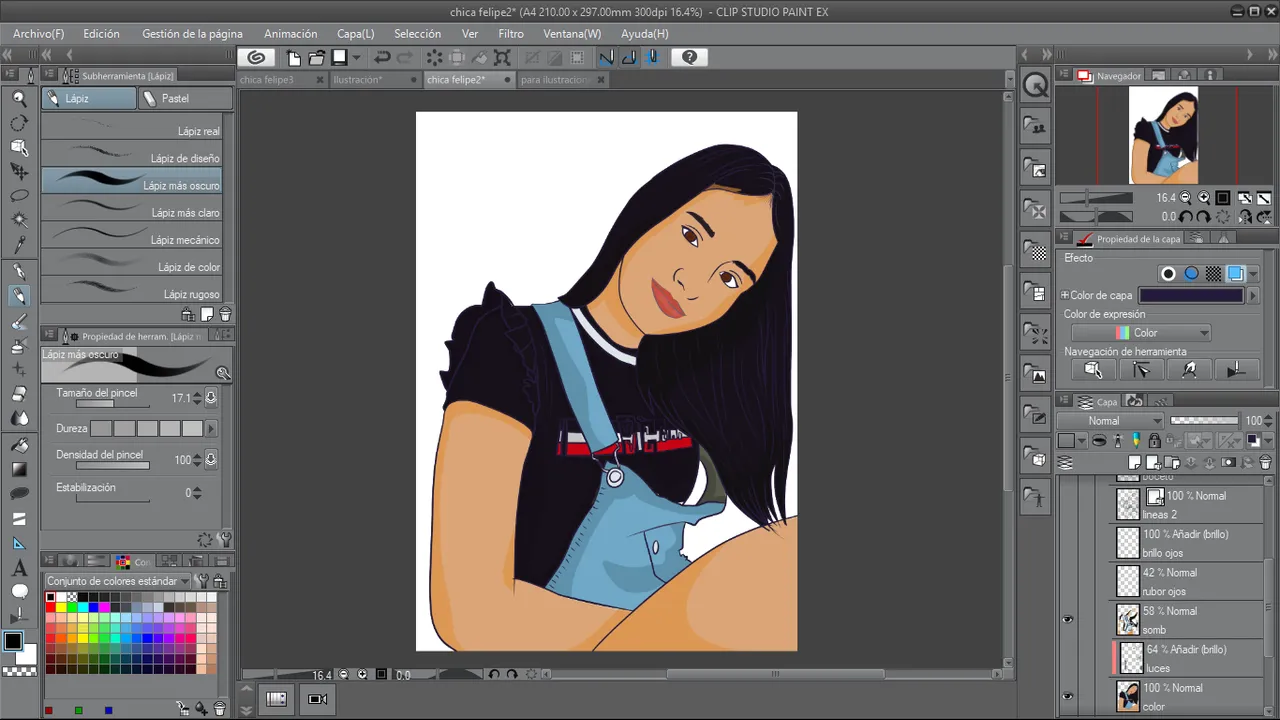The width and height of the screenshot is (1280, 720).
Task: Select the Fill bucket tool
Action: (19, 444)
